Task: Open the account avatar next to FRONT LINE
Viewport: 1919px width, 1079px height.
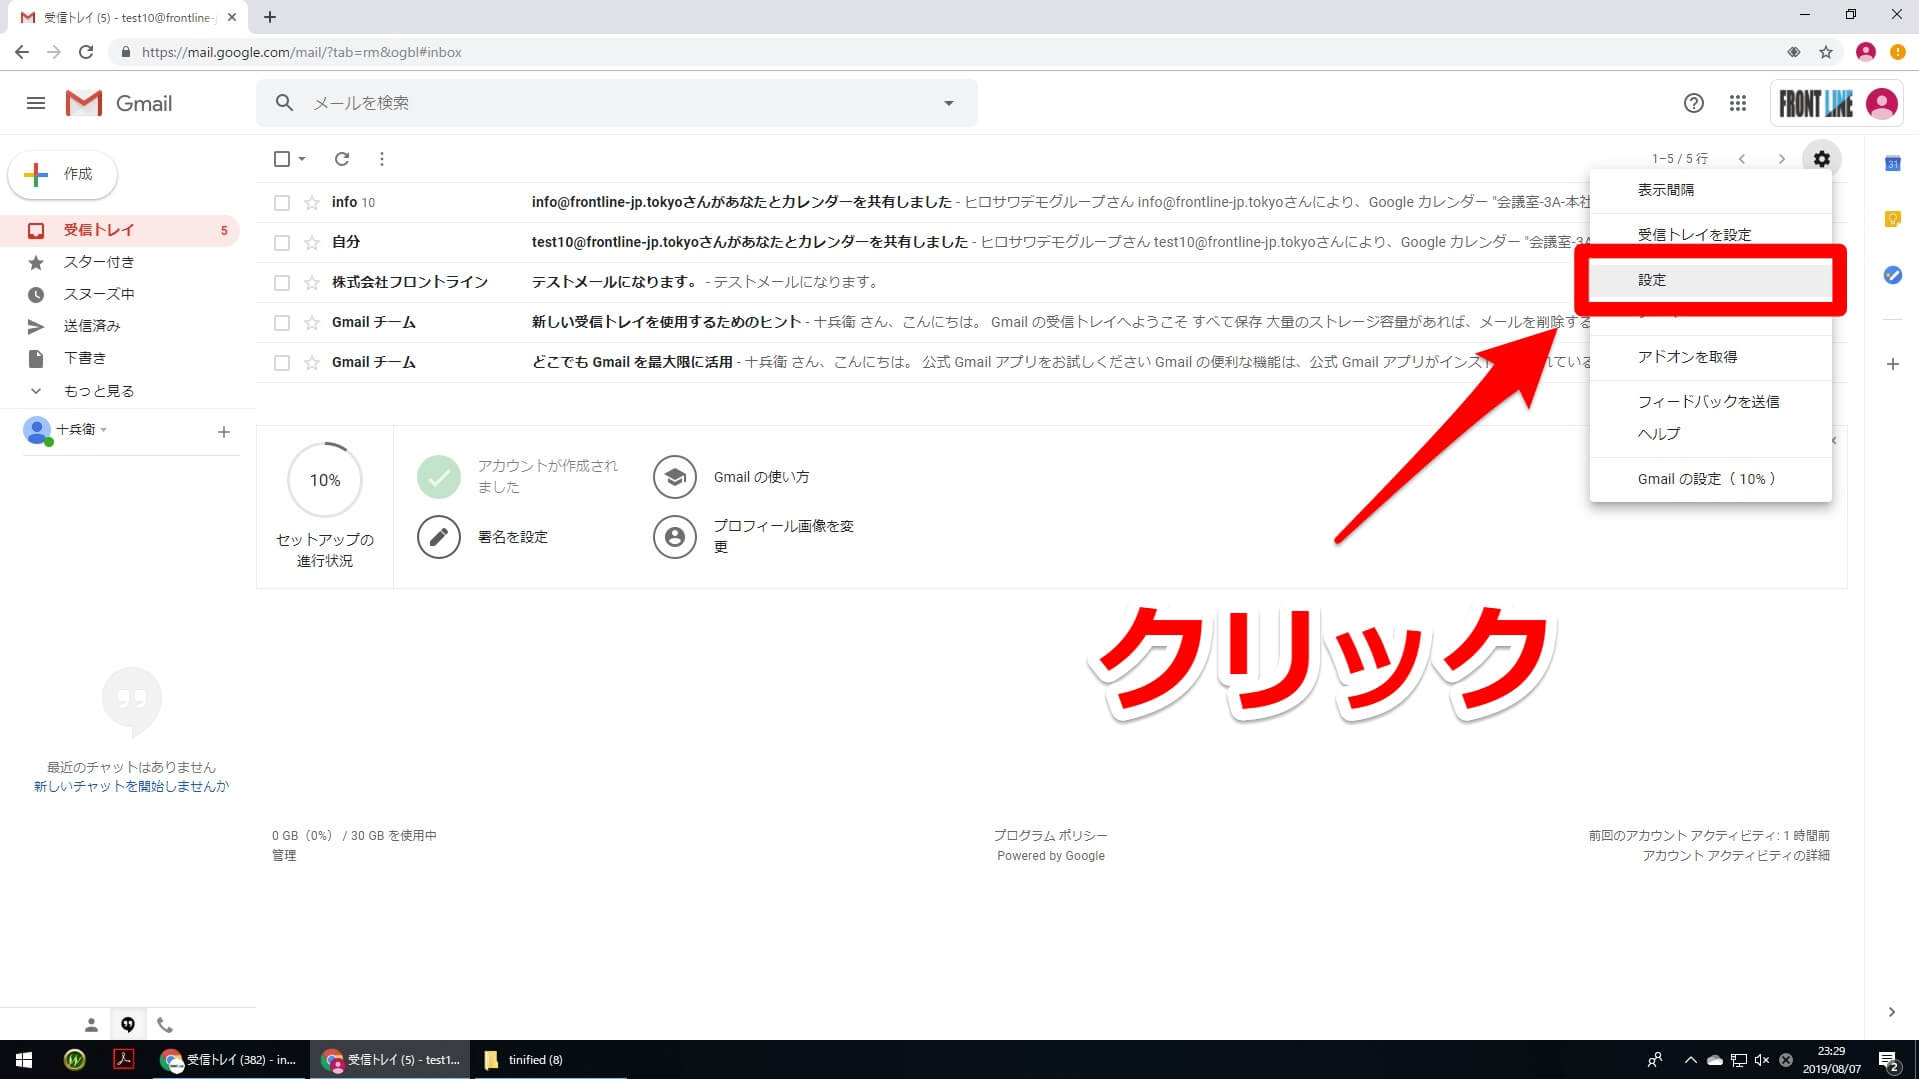Action: (x=1881, y=103)
